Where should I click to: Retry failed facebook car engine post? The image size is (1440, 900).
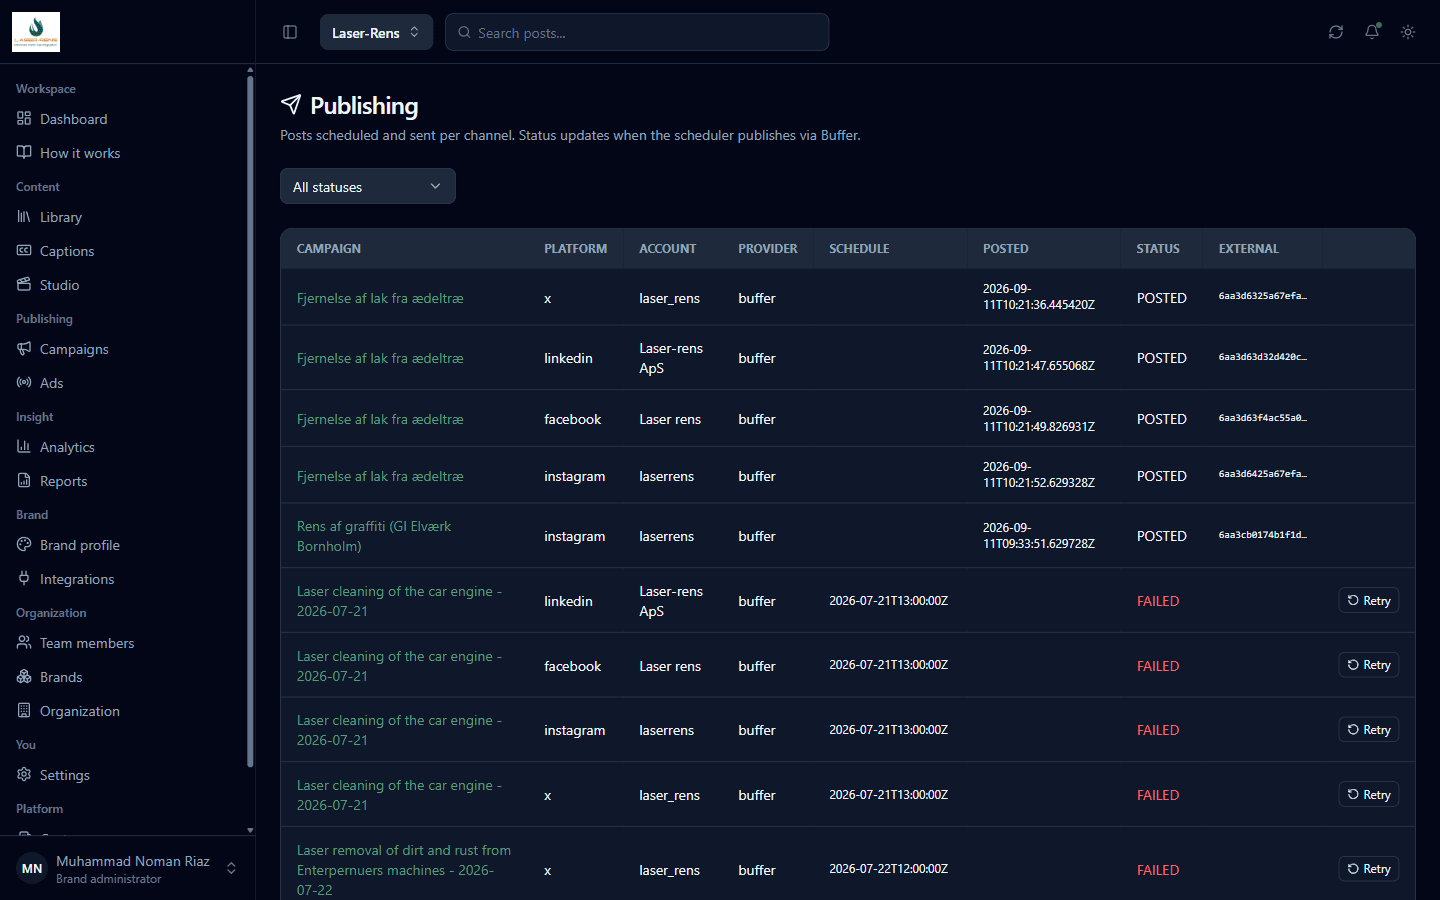[x=1368, y=665]
